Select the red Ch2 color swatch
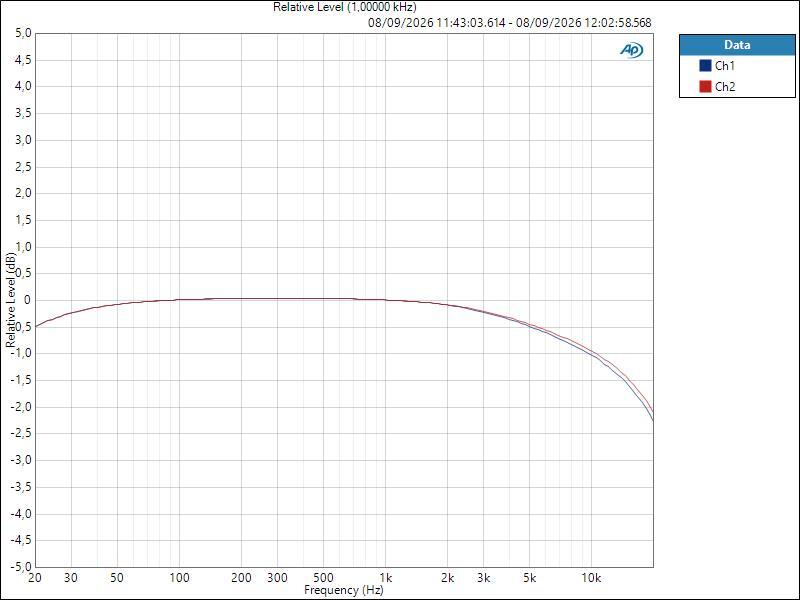Image resolution: width=800 pixels, height=600 pixels. (705, 87)
